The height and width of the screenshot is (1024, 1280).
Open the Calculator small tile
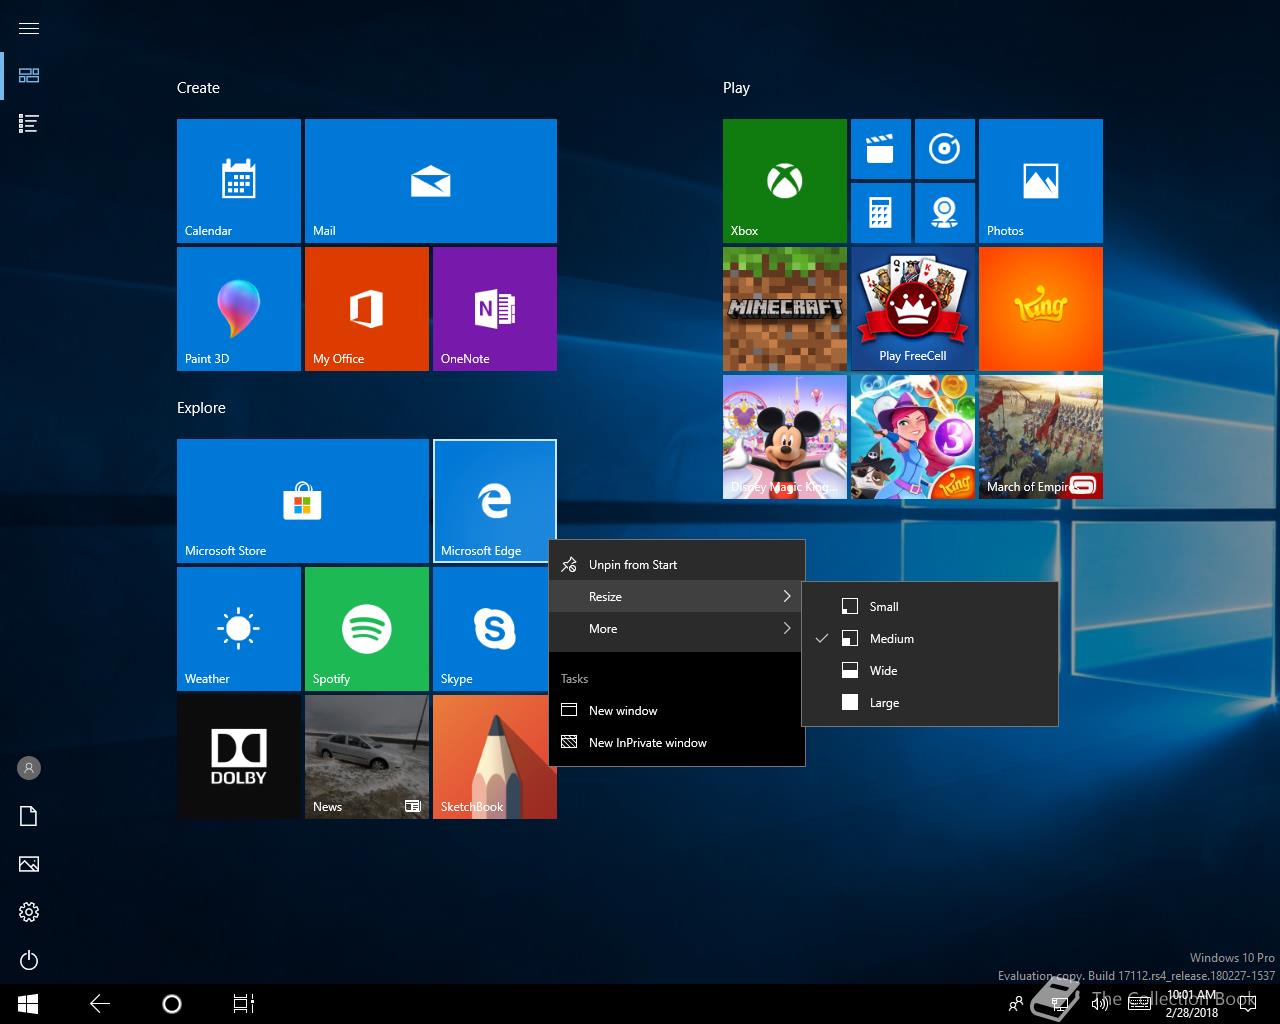point(881,213)
